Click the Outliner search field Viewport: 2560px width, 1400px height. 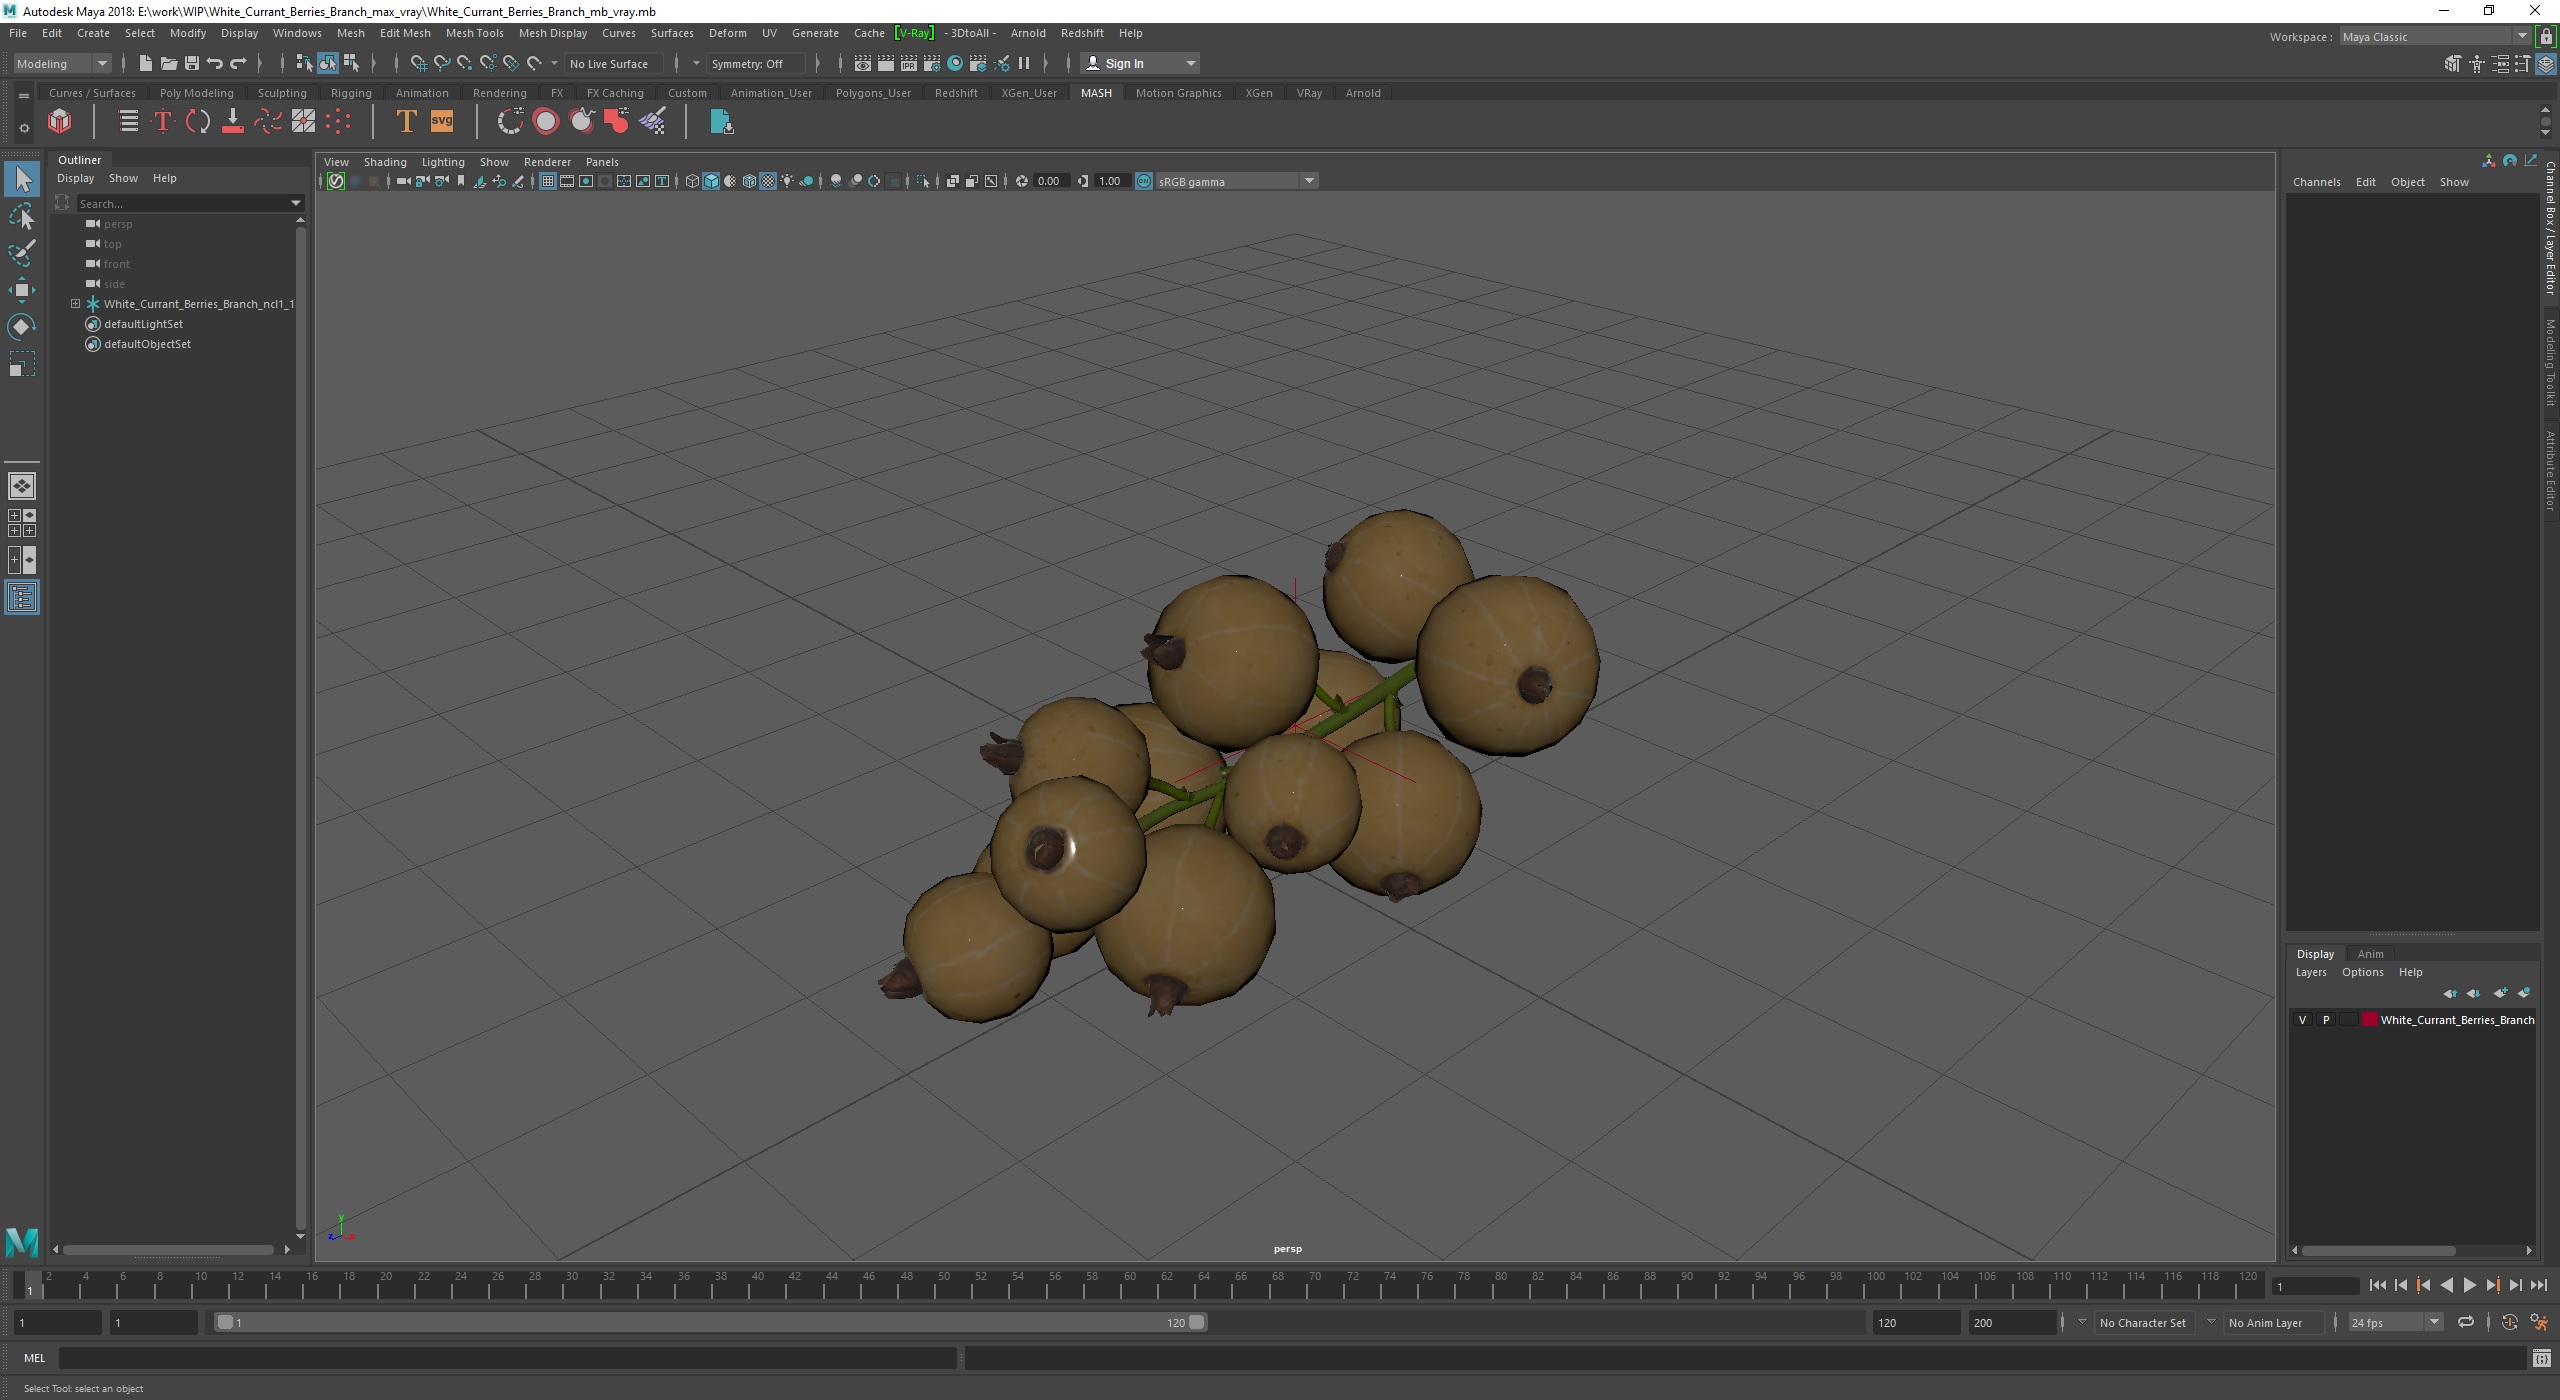click(188, 203)
